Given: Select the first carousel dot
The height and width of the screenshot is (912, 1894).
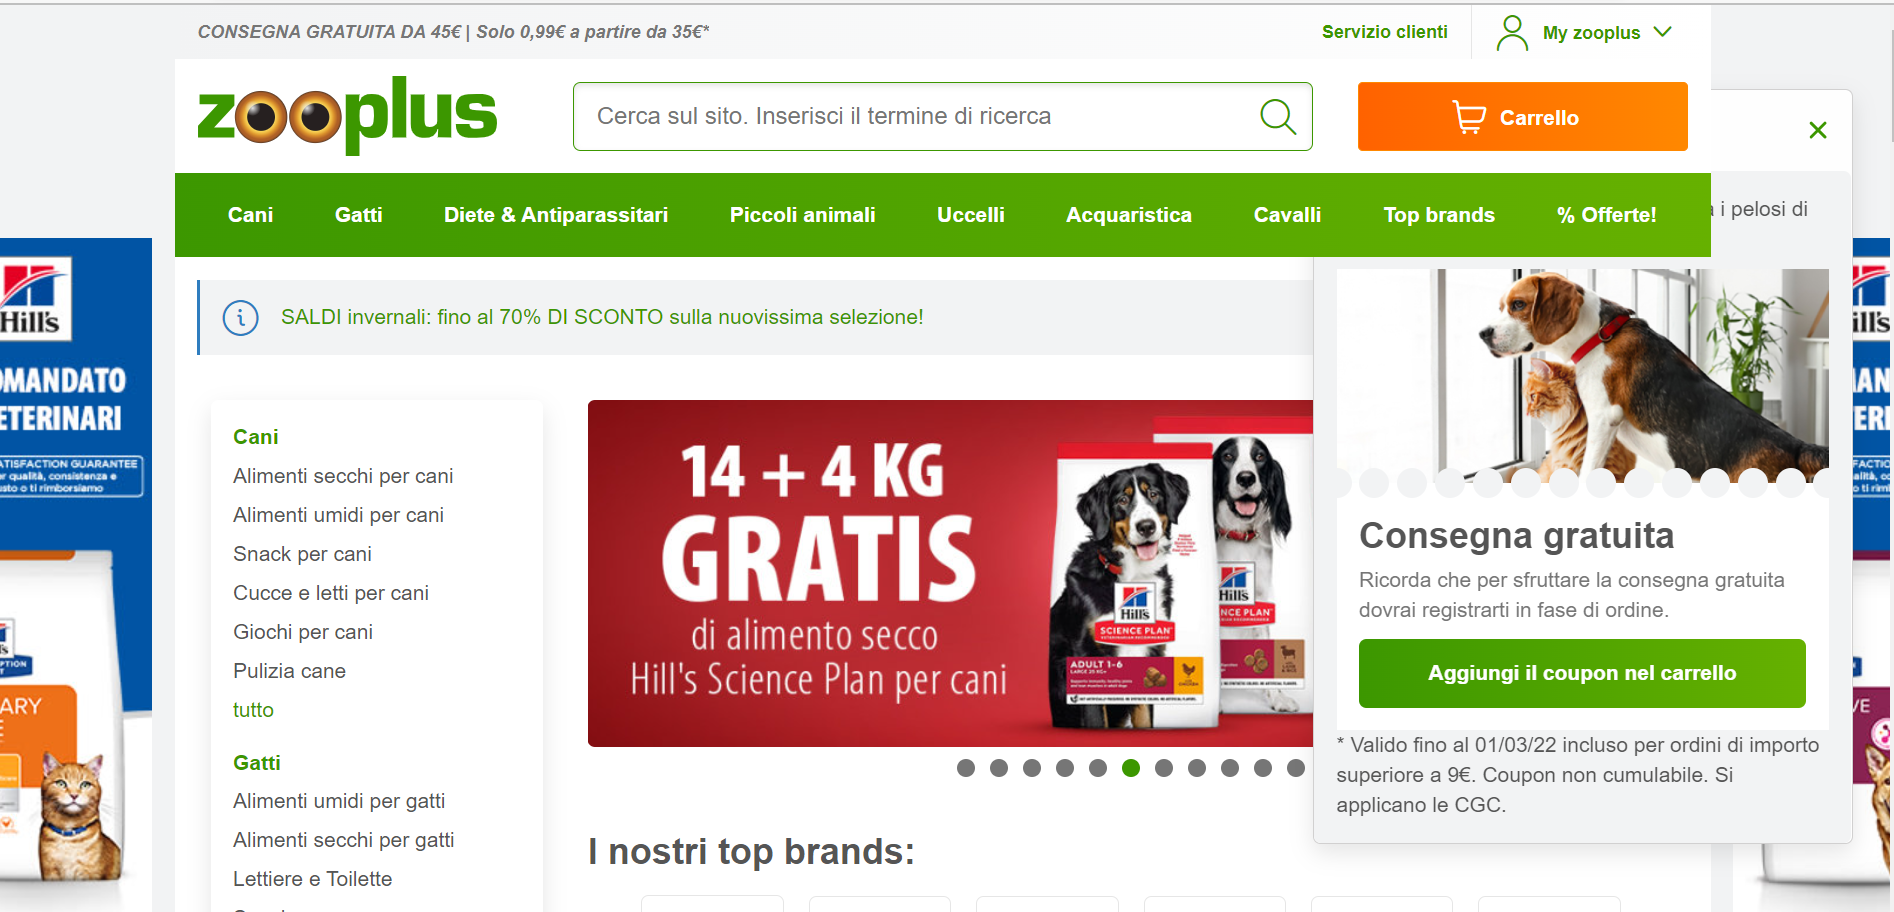Looking at the screenshot, I should [966, 768].
